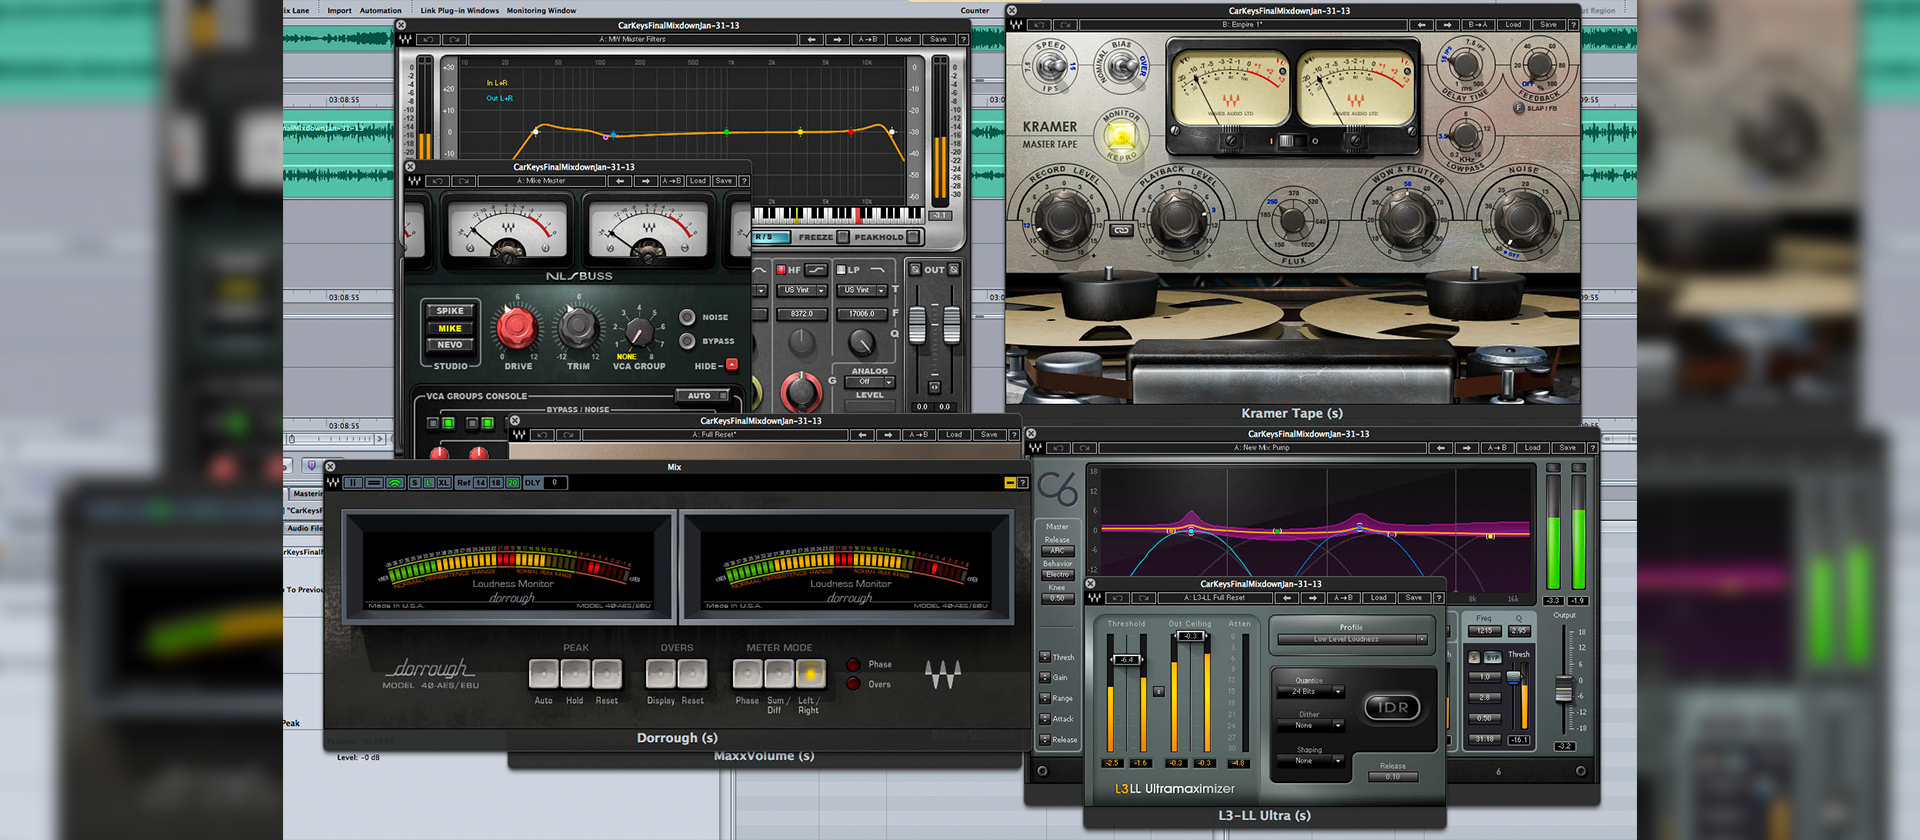
Task: Open NLS Buss preset name field
Action: [541, 181]
